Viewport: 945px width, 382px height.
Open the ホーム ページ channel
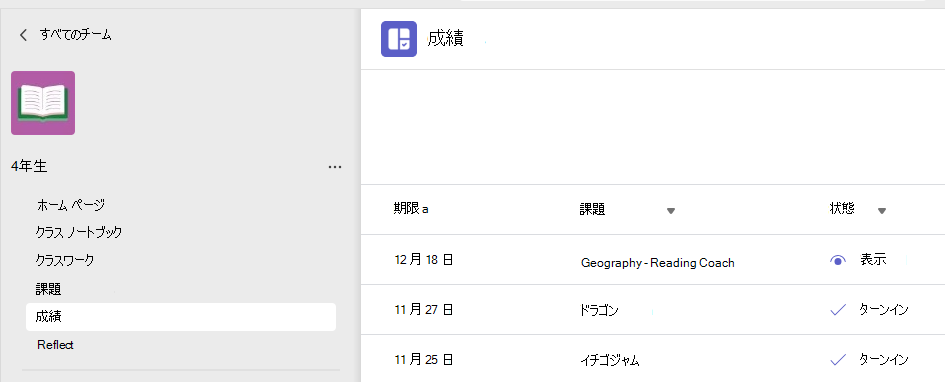[71, 205]
